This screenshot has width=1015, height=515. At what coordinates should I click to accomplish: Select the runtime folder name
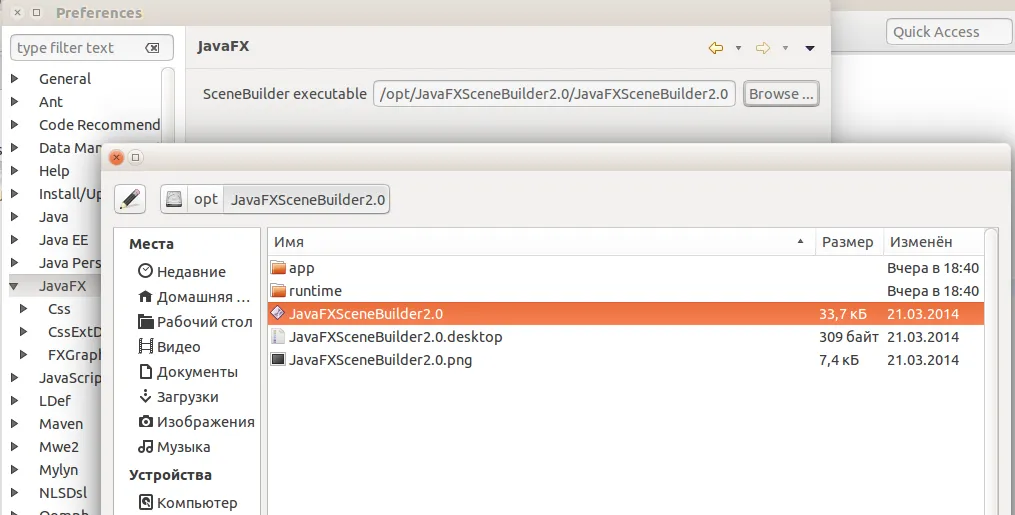tap(315, 291)
